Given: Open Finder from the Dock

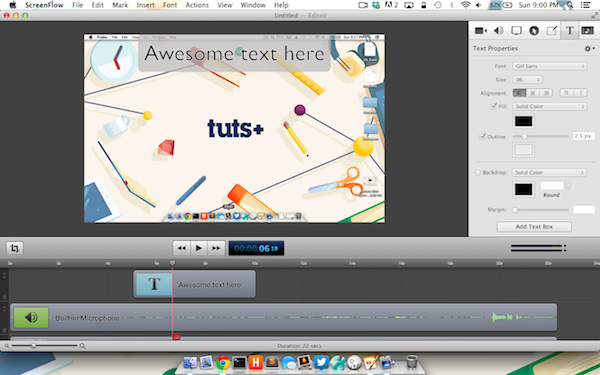Looking at the screenshot, I should point(190,362).
